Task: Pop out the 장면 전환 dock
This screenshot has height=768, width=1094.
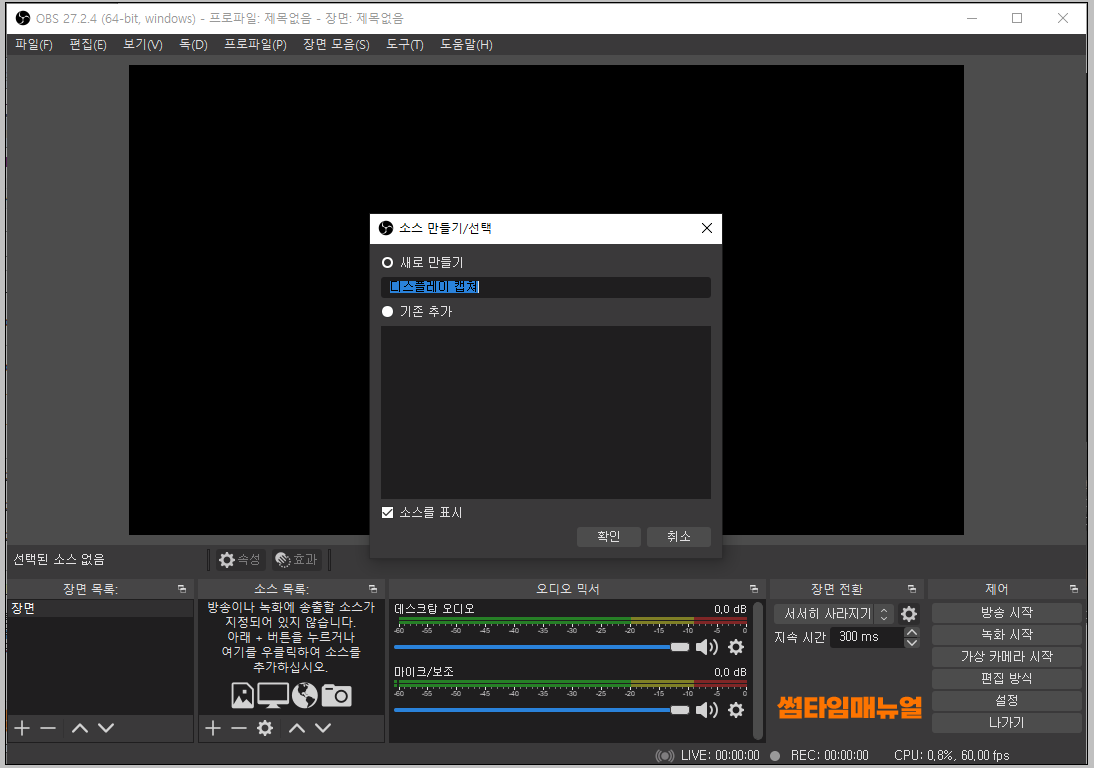Action: [911, 589]
